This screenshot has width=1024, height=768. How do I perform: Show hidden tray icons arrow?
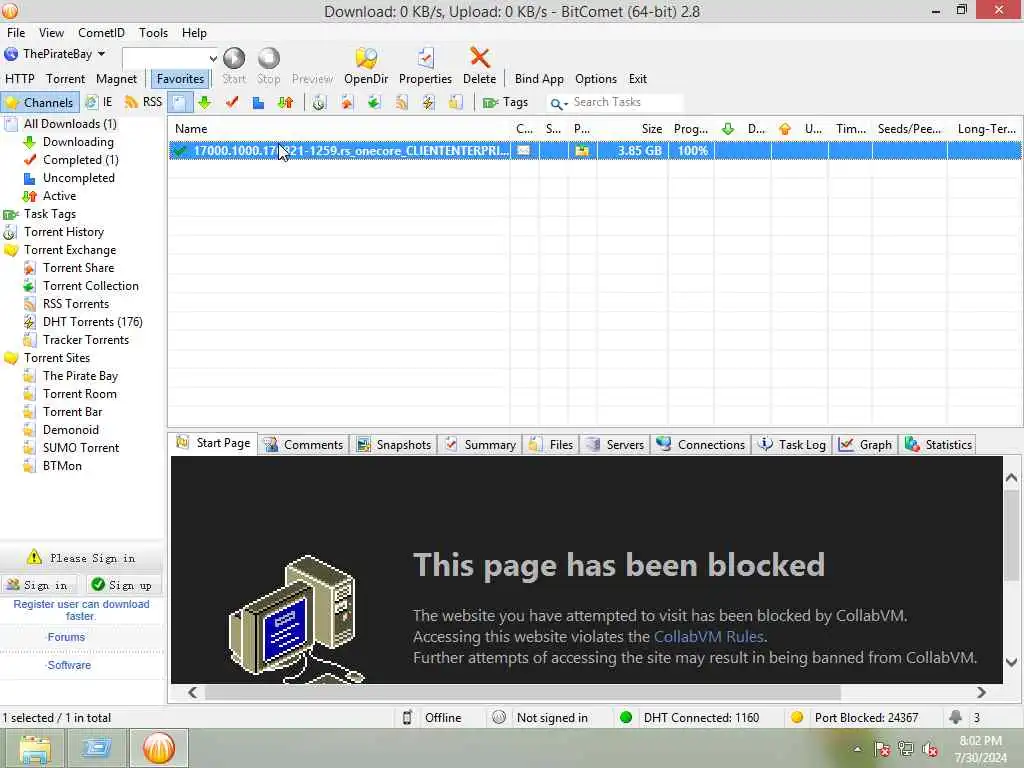coord(857,749)
